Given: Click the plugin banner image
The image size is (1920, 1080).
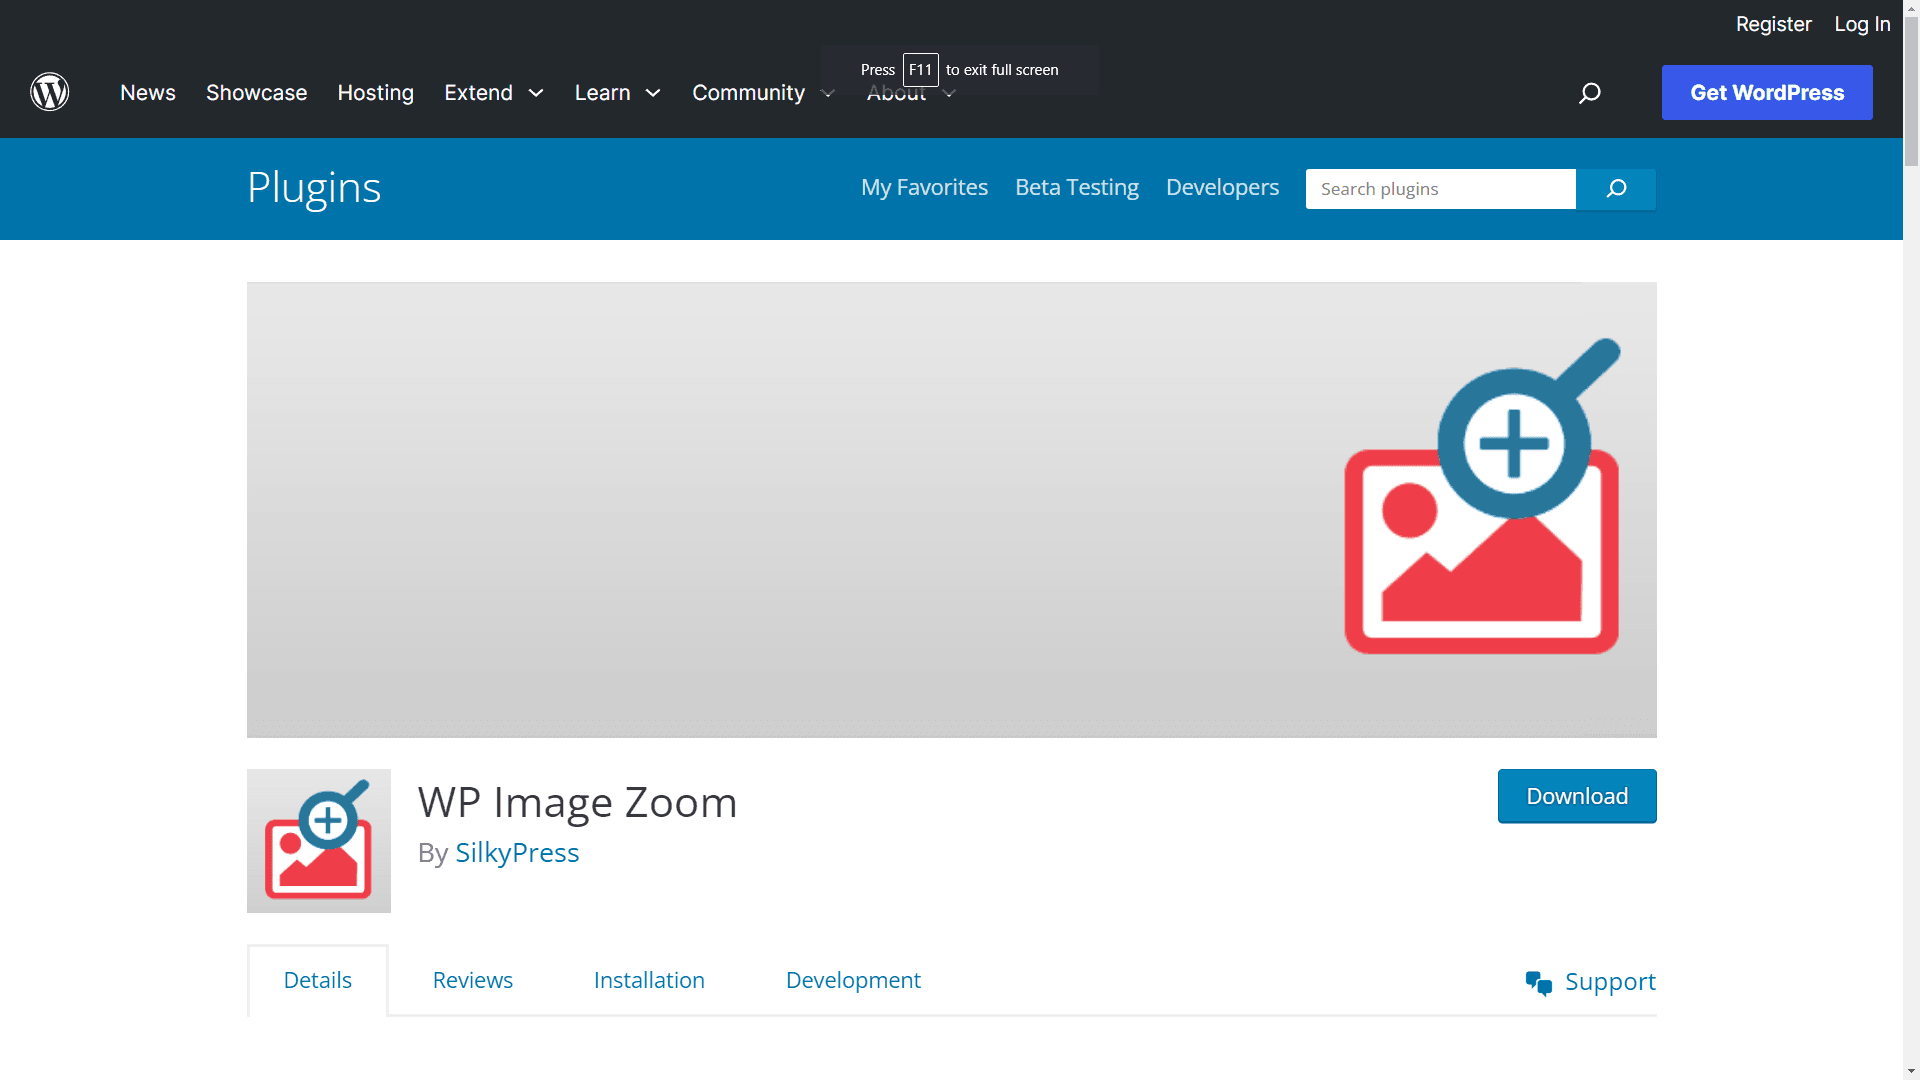Looking at the screenshot, I should click(952, 510).
